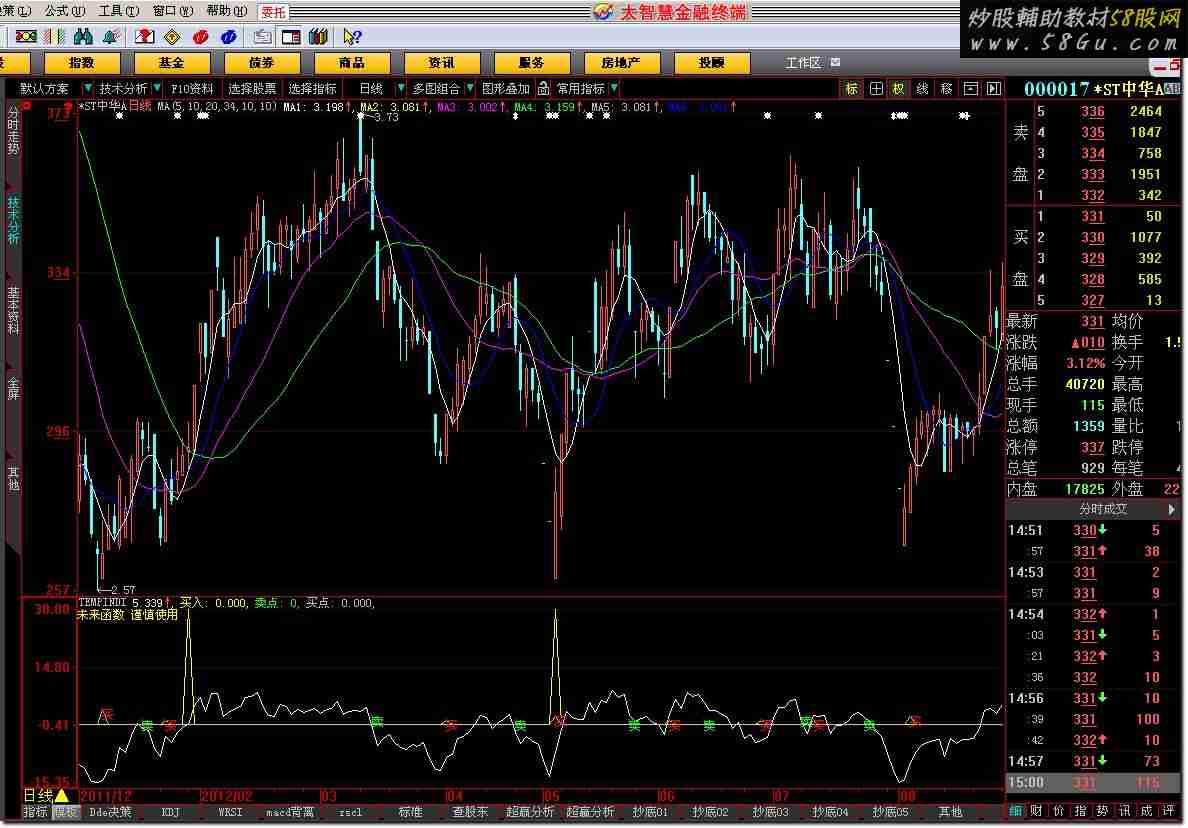Expand the 常用指标 dropdown arrow

[614, 89]
